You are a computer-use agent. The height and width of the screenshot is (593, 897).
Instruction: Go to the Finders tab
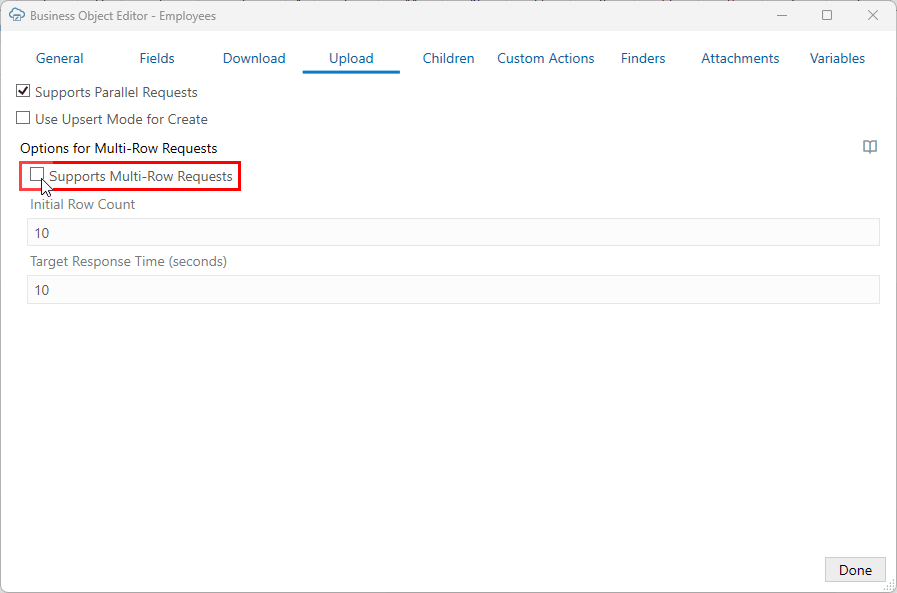(x=642, y=58)
